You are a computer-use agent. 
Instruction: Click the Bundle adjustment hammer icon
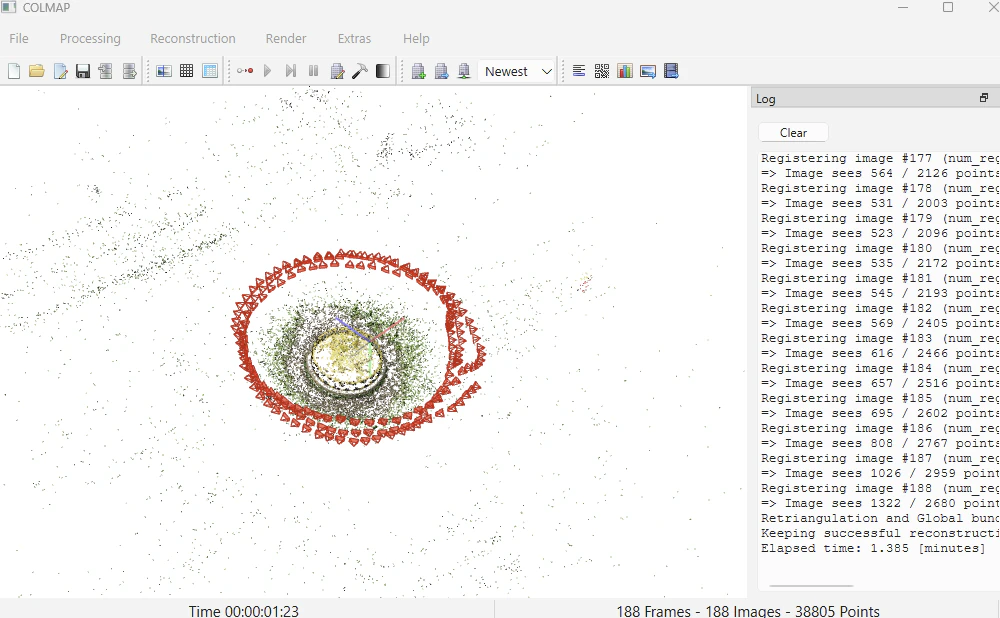[360, 71]
